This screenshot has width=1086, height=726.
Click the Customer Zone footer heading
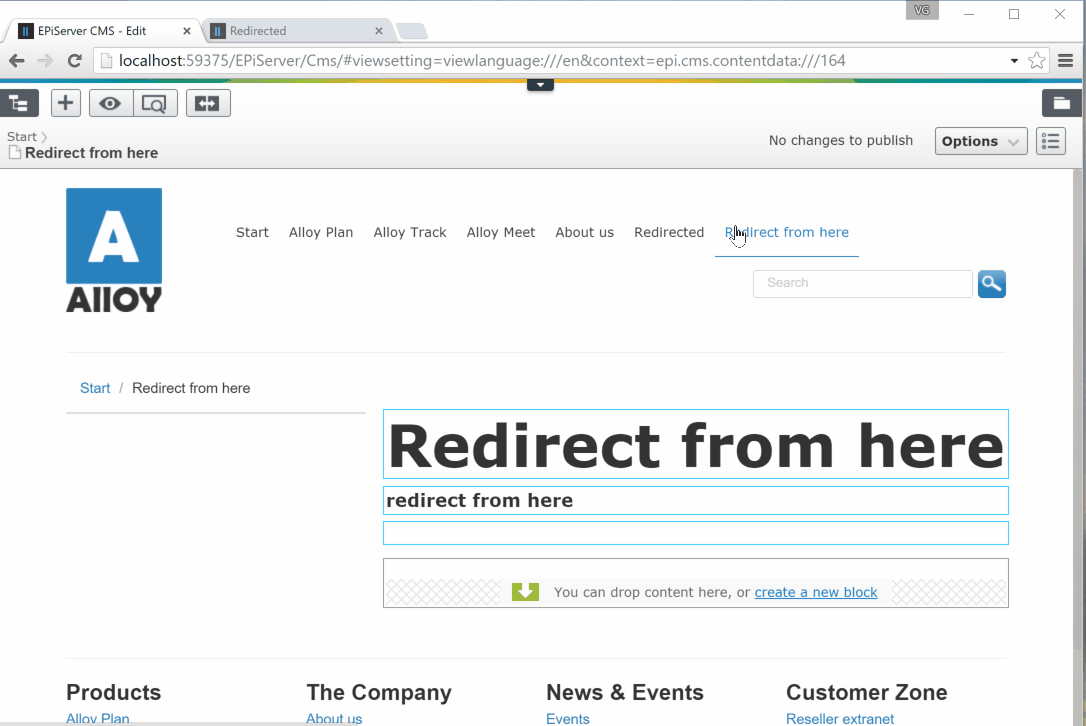pyautogui.click(x=866, y=692)
